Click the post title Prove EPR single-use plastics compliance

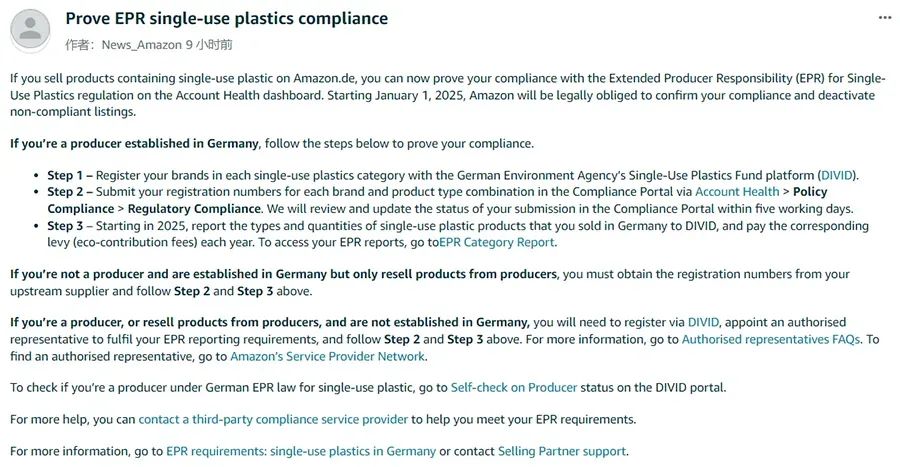(x=227, y=18)
